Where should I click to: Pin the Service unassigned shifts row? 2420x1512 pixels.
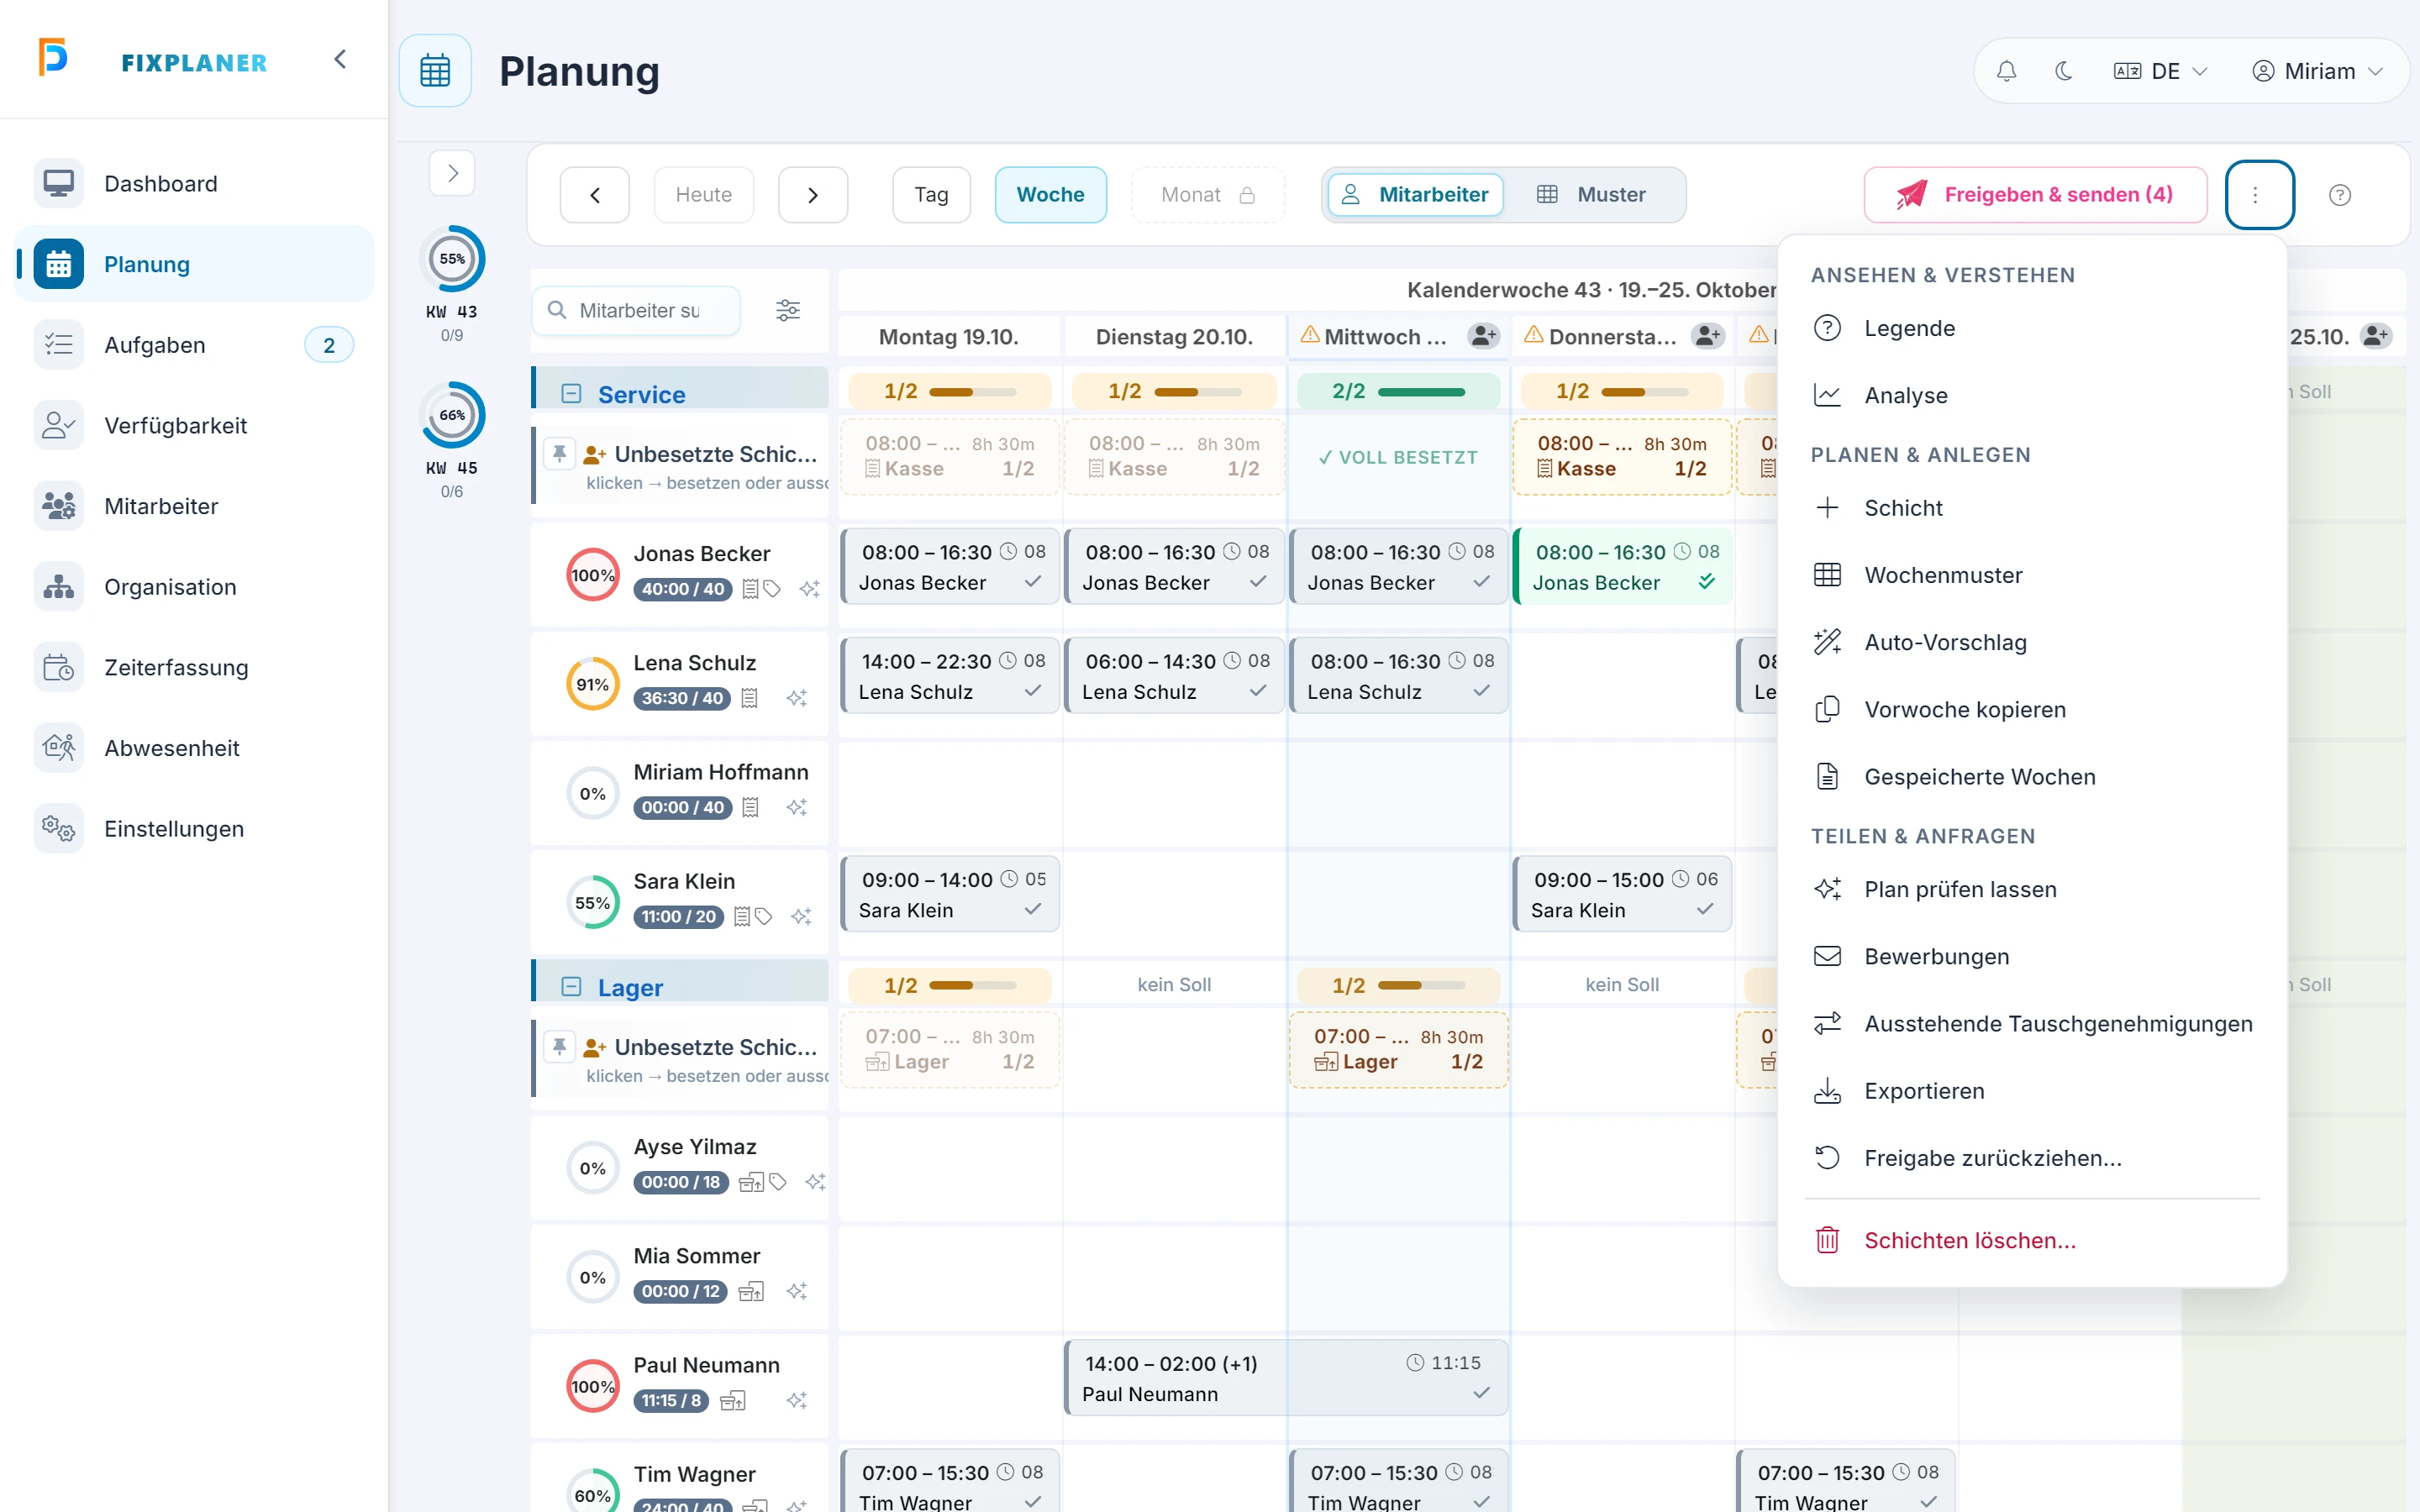(560, 454)
